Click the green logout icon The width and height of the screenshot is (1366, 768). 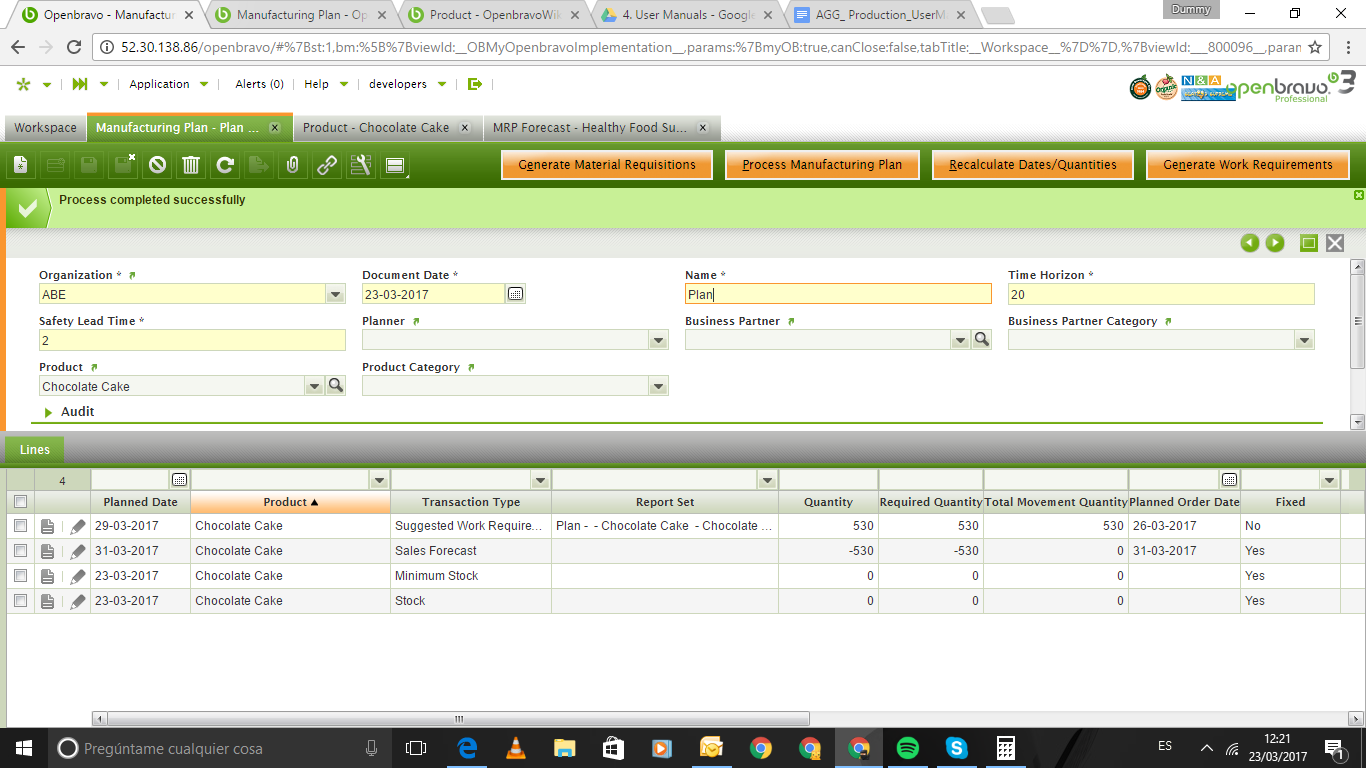coord(475,84)
